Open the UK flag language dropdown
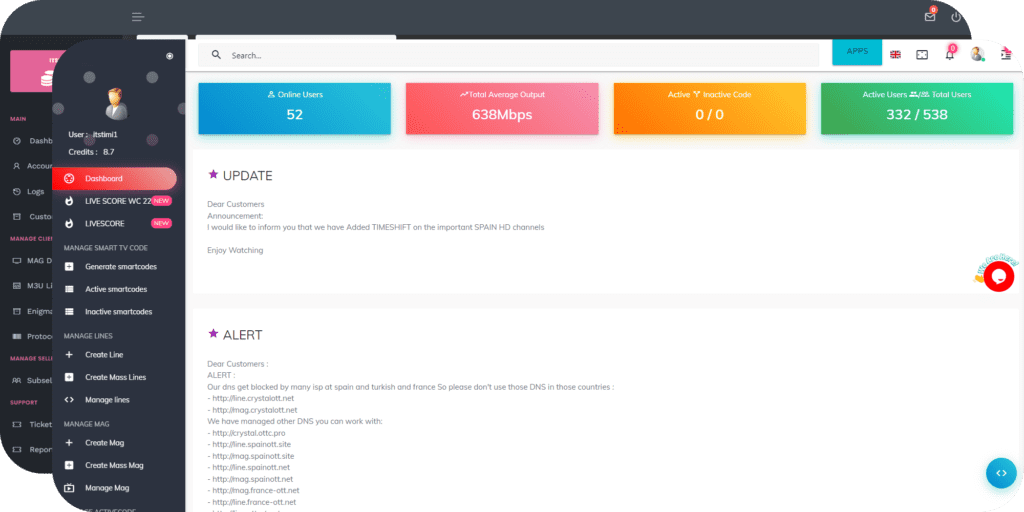1024x512 pixels. [x=895, y=54]
